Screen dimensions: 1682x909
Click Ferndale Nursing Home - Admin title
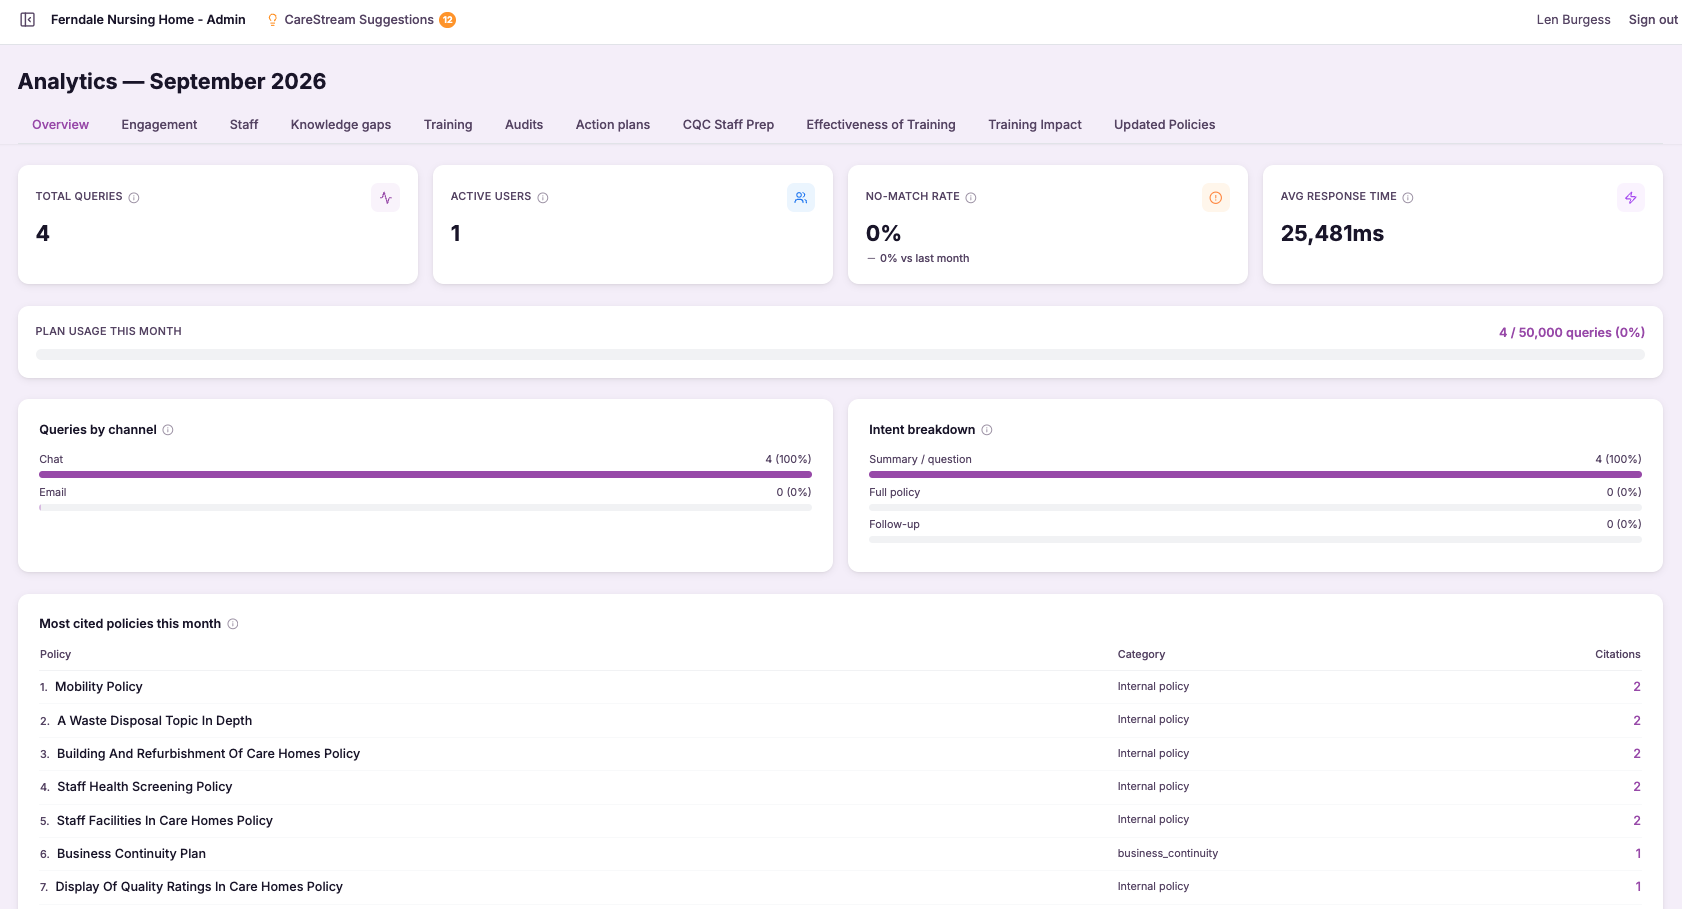pyautogui.click(x=148, y=20)
